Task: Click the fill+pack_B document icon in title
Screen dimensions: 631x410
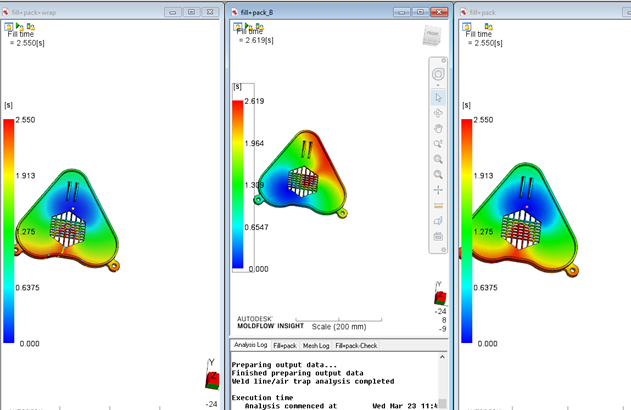Action: tap(235, 12)
